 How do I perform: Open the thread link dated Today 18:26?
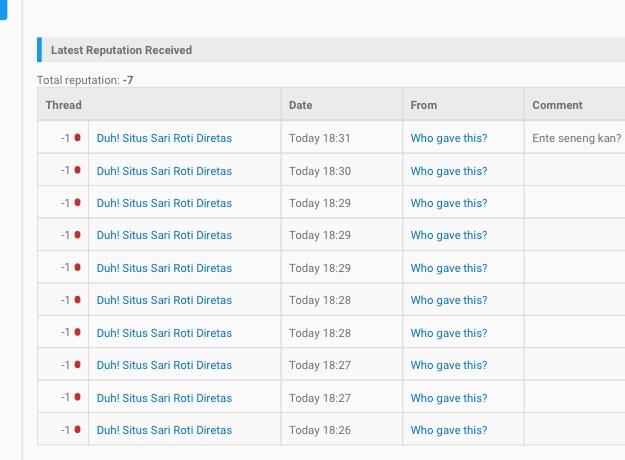tap(164, 430)
